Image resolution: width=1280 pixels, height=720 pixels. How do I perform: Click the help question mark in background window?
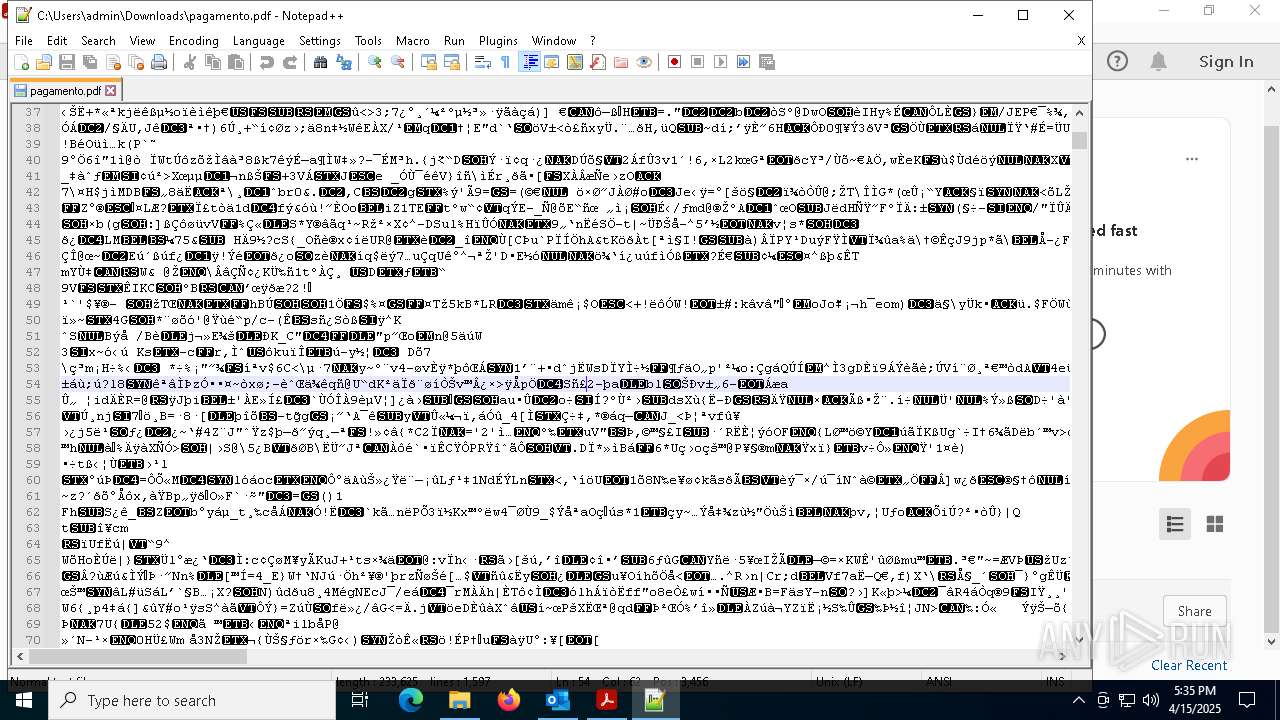(x=1117, y=61)
